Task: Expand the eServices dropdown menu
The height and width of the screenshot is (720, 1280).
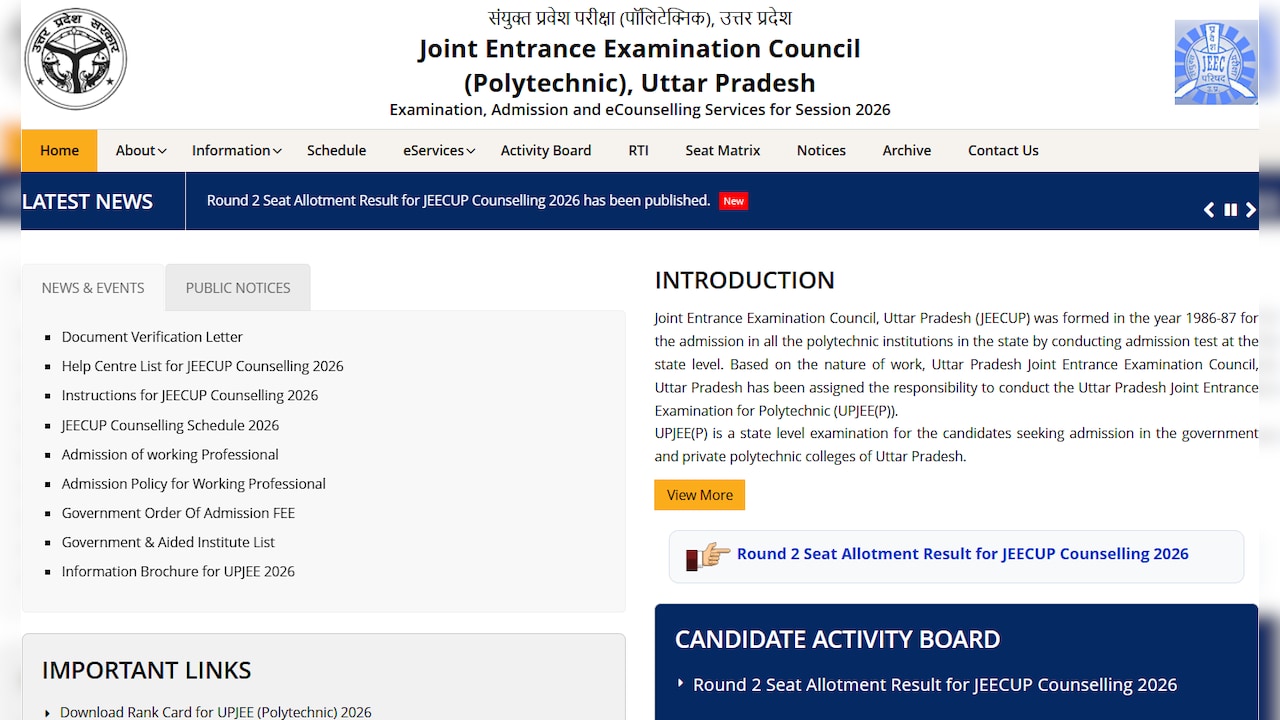Action: point(439,150)
